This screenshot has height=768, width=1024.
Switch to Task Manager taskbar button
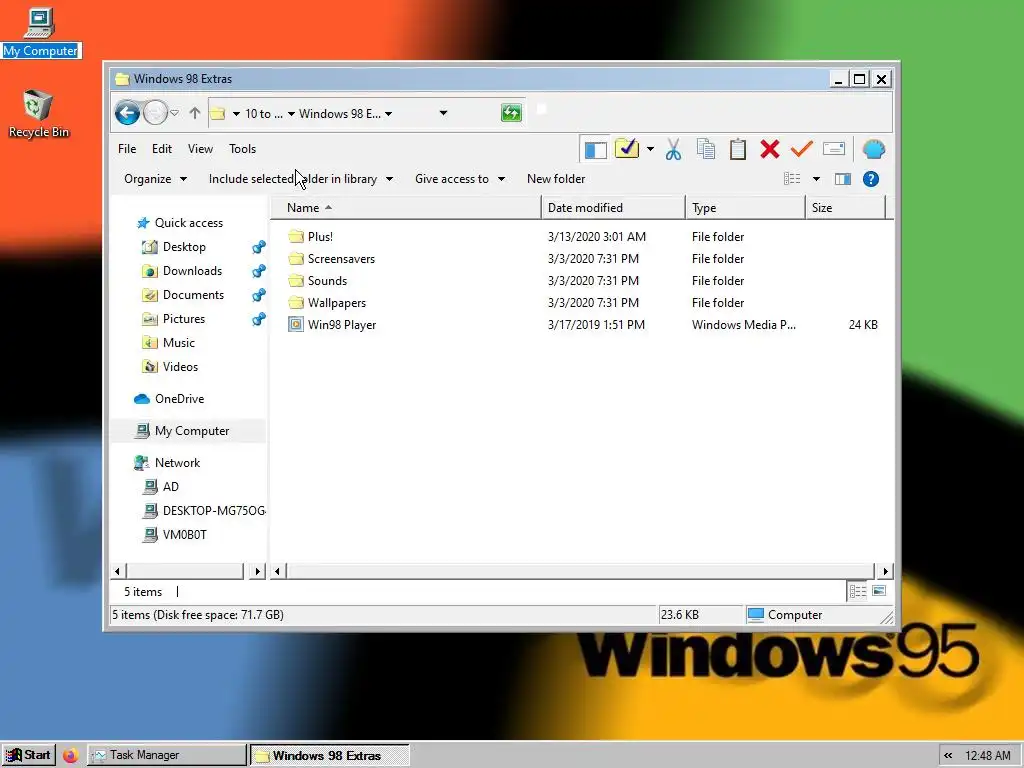pos(167,755)
